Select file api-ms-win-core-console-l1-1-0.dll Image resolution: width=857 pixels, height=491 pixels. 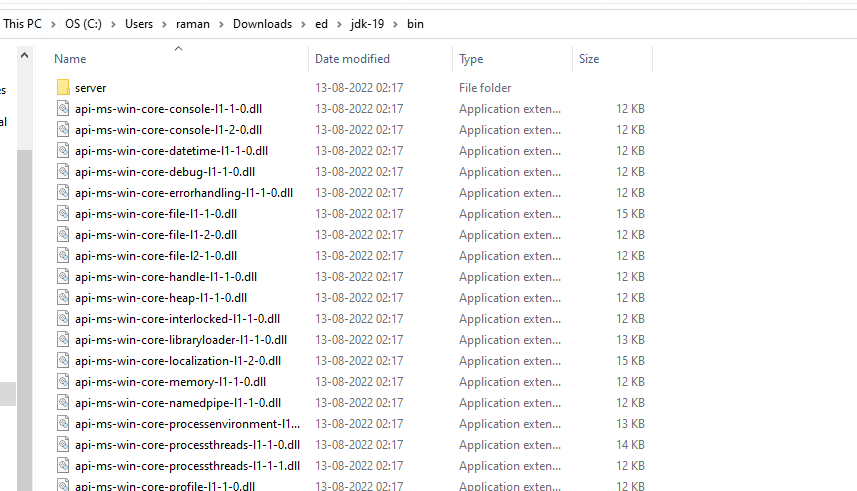click(168, 108)
